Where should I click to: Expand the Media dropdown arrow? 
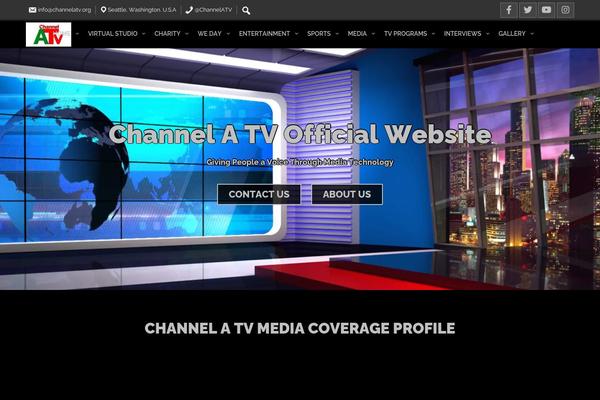click(373, 34)
